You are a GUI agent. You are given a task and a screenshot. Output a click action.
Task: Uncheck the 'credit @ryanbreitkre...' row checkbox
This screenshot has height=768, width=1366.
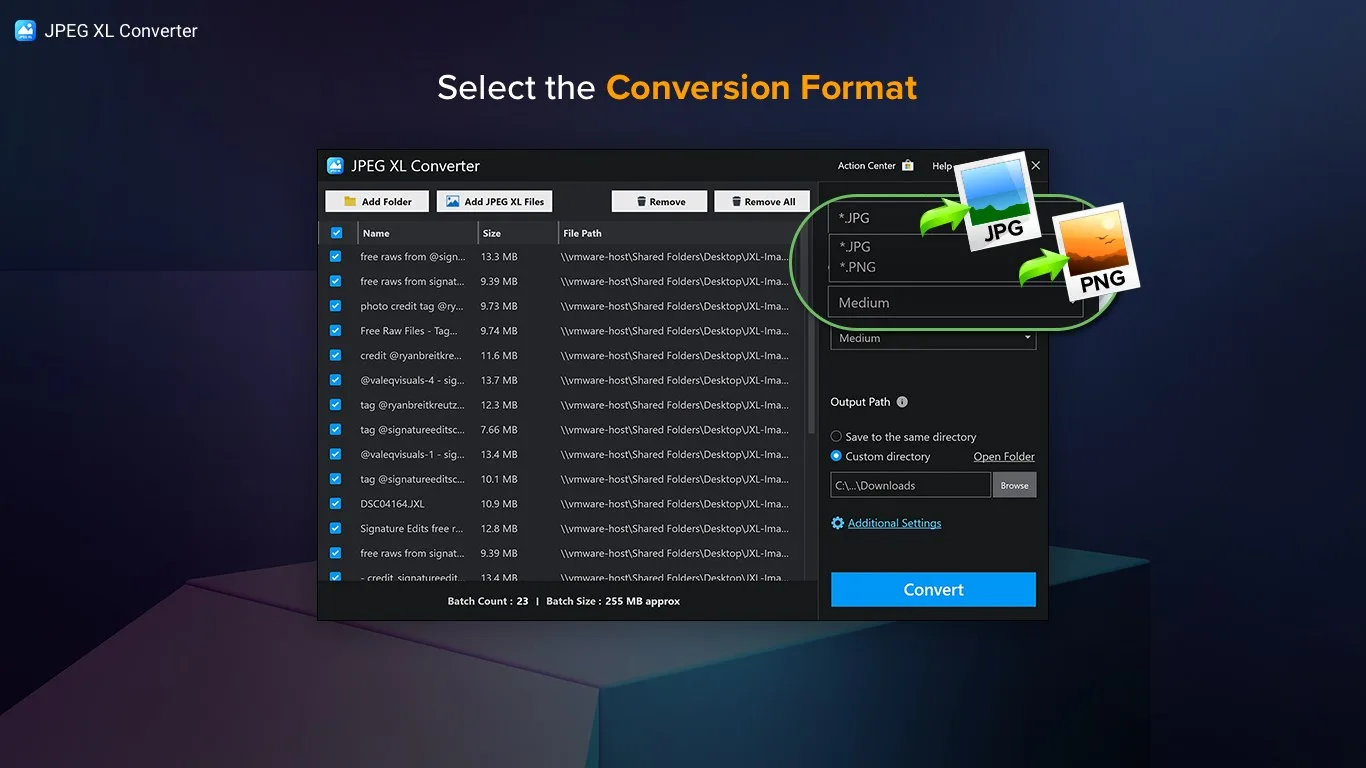click(336, 356)
